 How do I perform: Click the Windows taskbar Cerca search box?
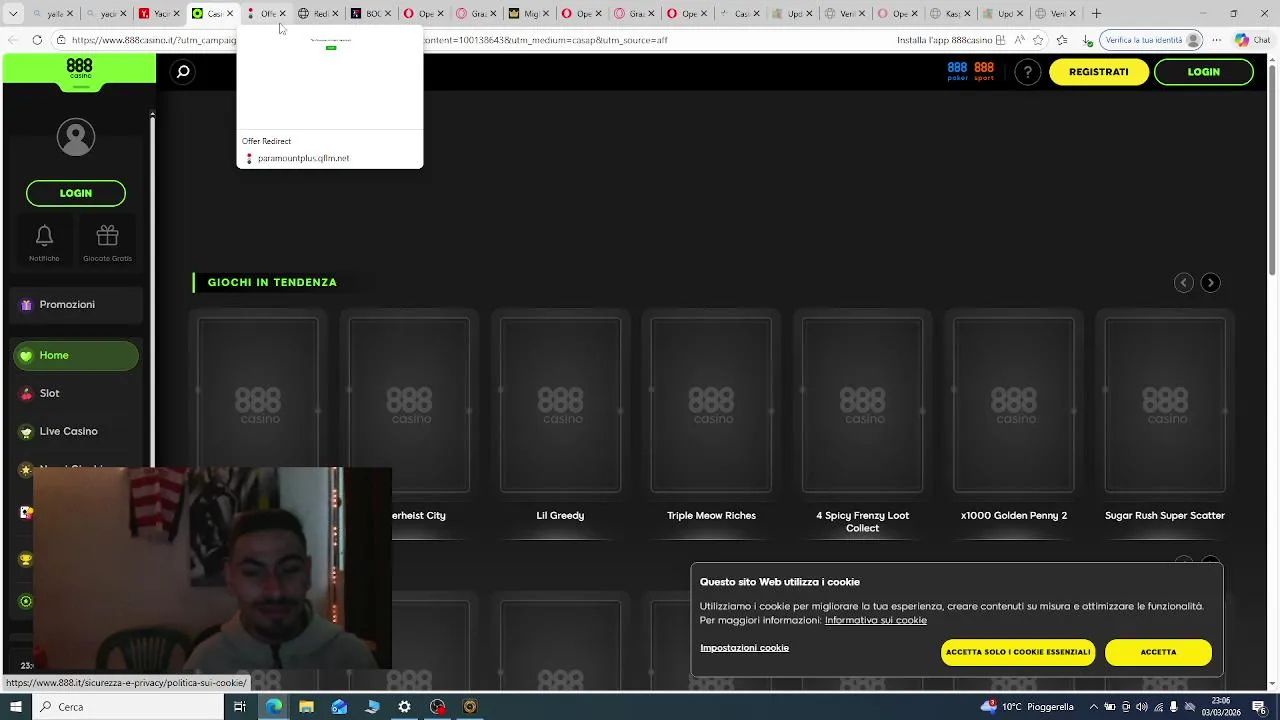pyautogui.click(x=128, y=707)
